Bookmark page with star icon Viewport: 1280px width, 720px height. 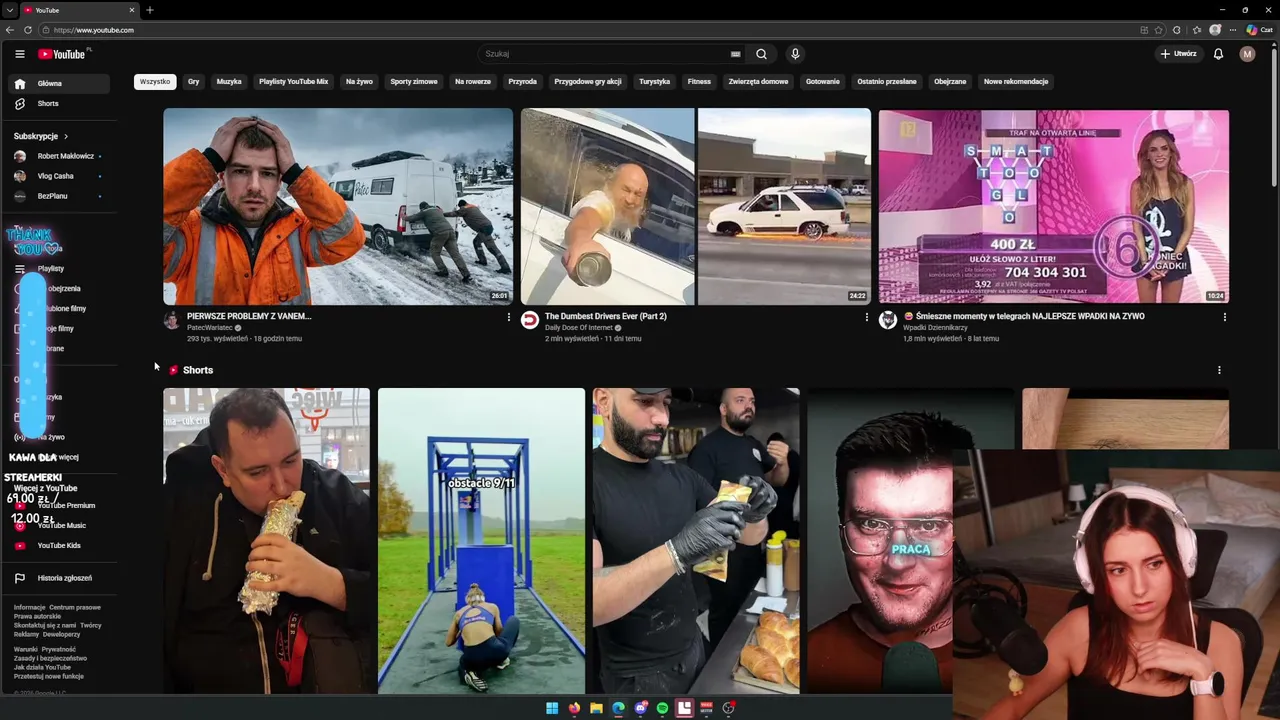coord(1159,30)
